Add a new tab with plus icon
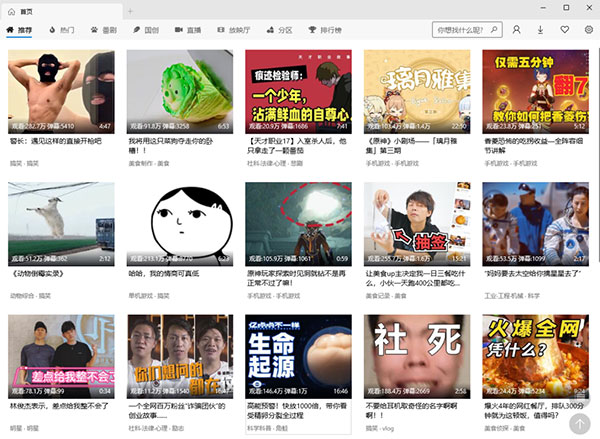The width and height of the screenshot is (600, 439). 130,9
